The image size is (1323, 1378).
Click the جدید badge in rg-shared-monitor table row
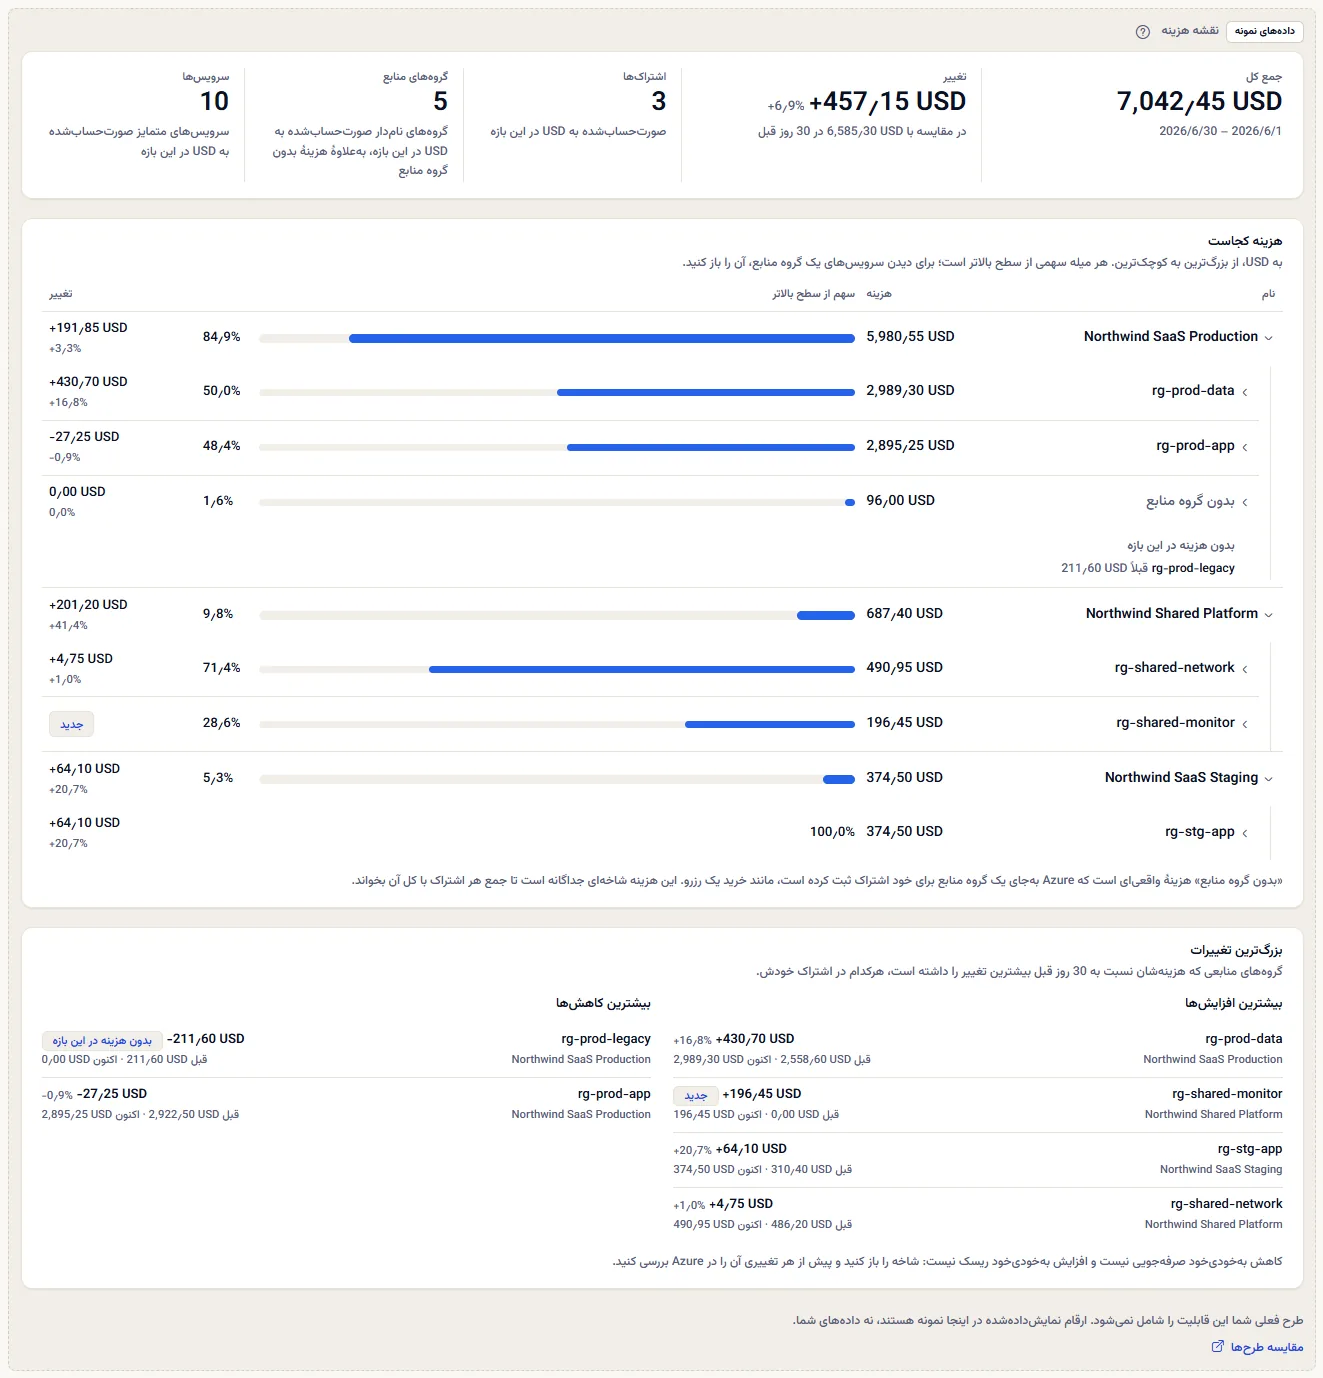[71, 724]
